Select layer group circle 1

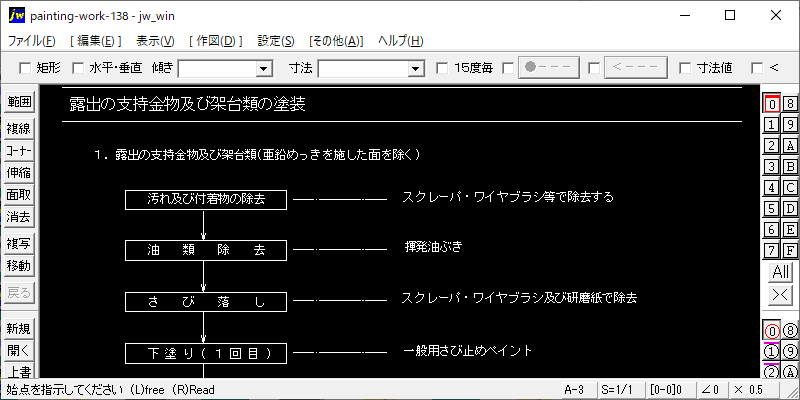772,352
